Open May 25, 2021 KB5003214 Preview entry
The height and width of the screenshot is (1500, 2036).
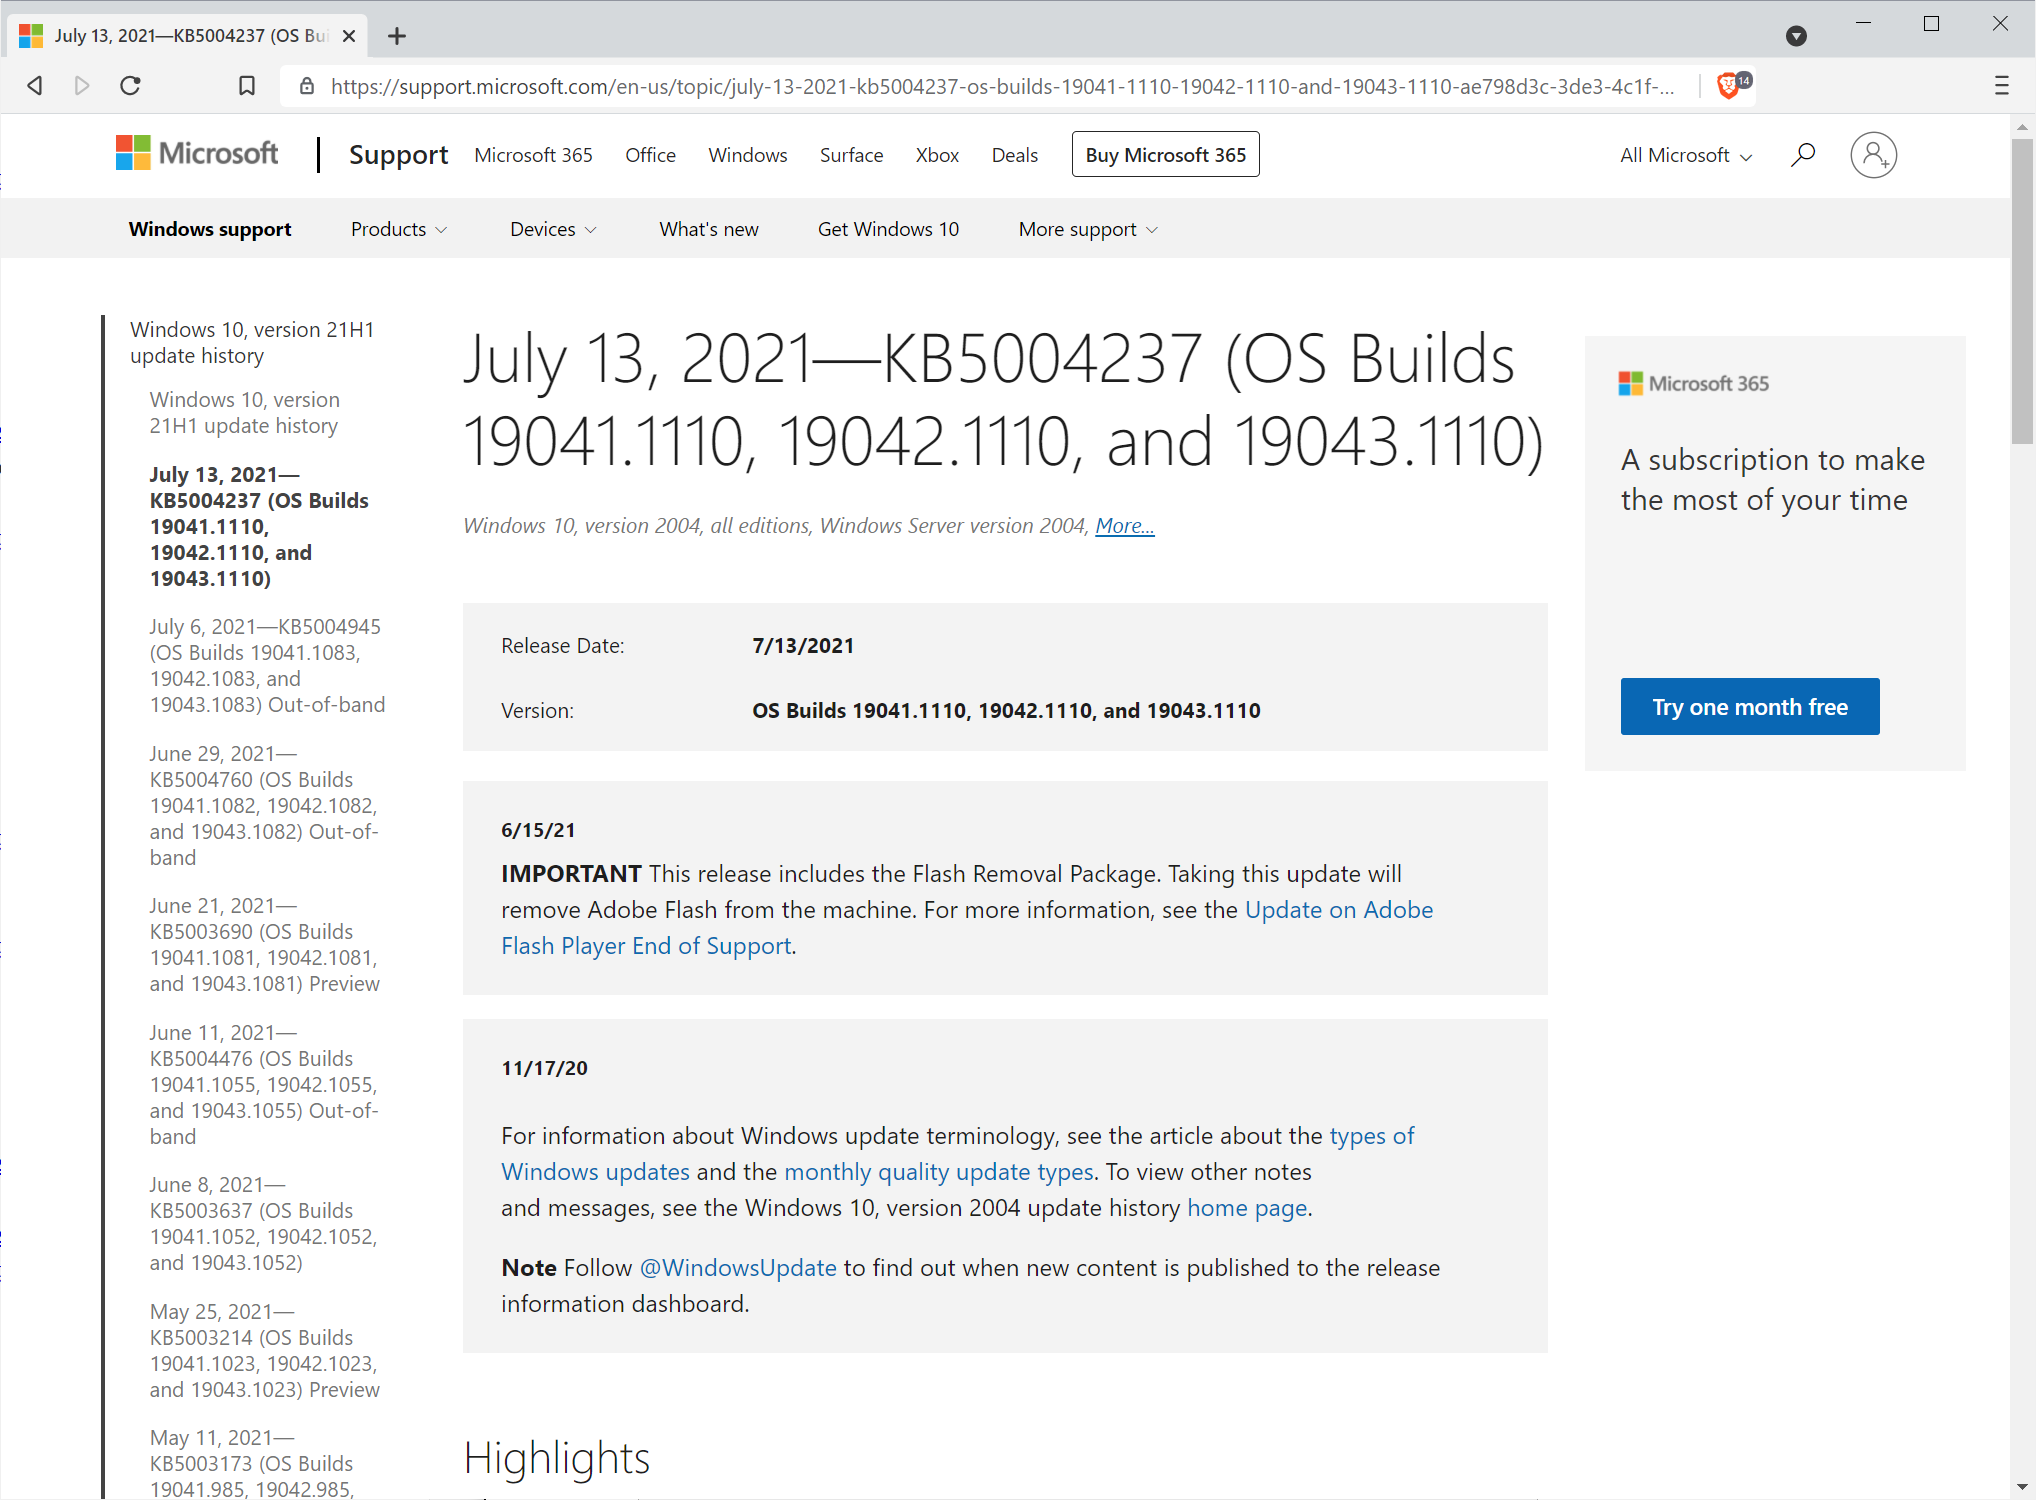tap(264, 1351)
